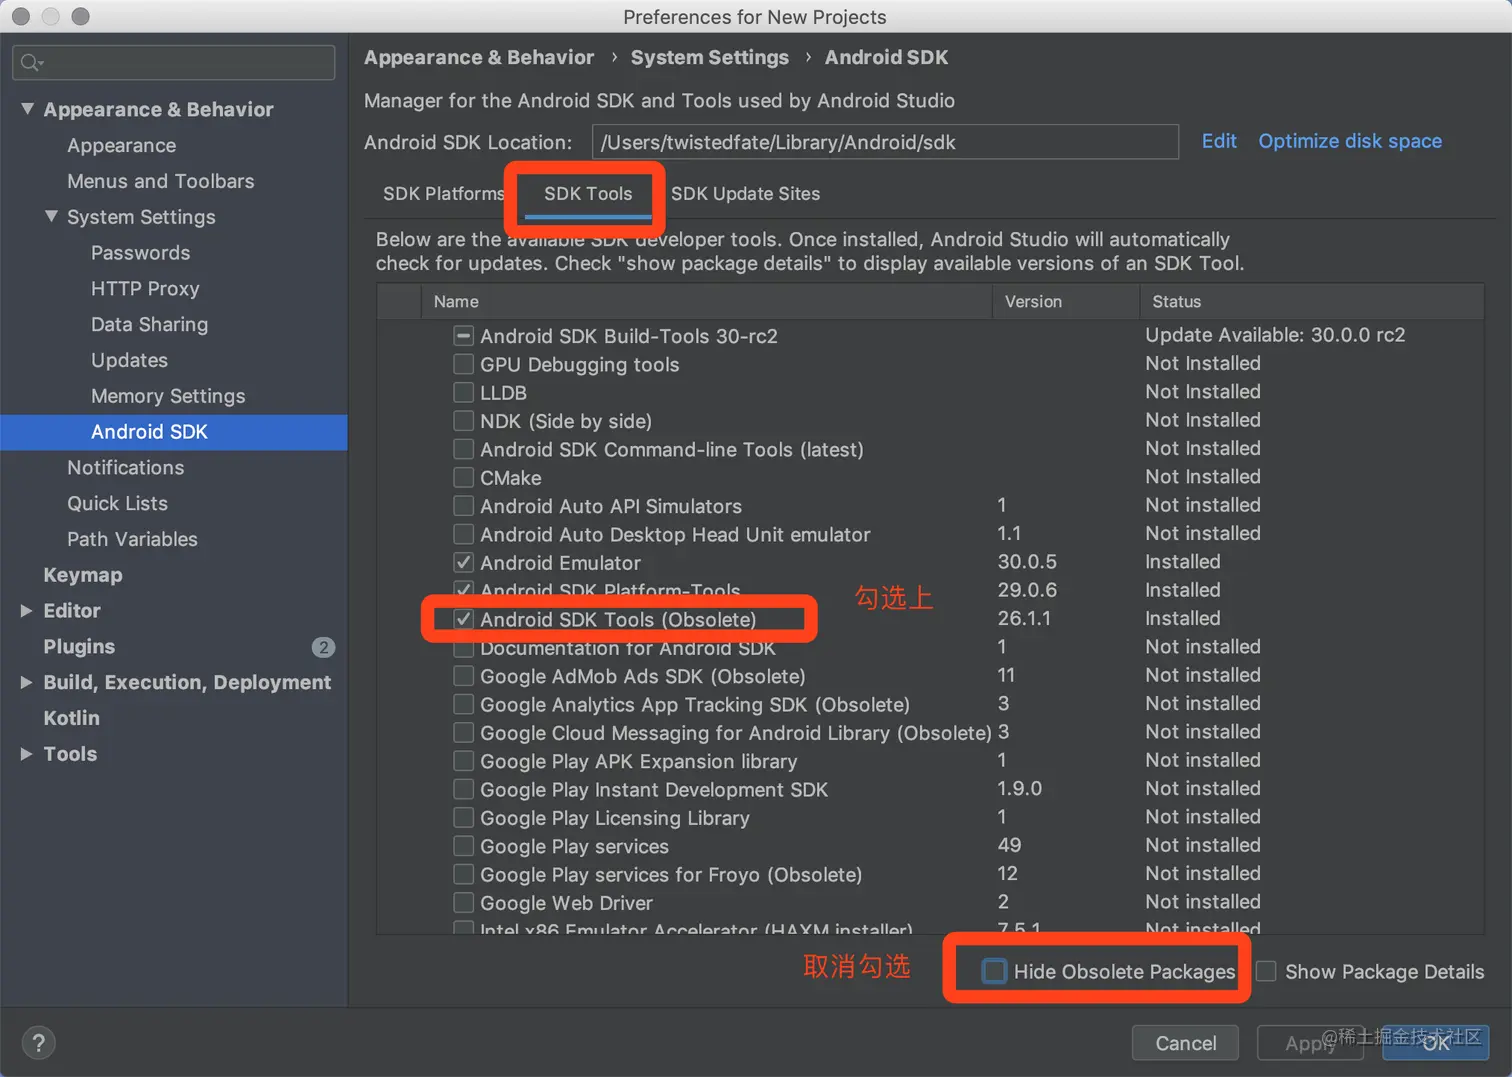The height and width of the screenshot is (1077, 1512).
Task: Tick the NDK (Side by side) checkbox
Action: (x=463, y=421)
